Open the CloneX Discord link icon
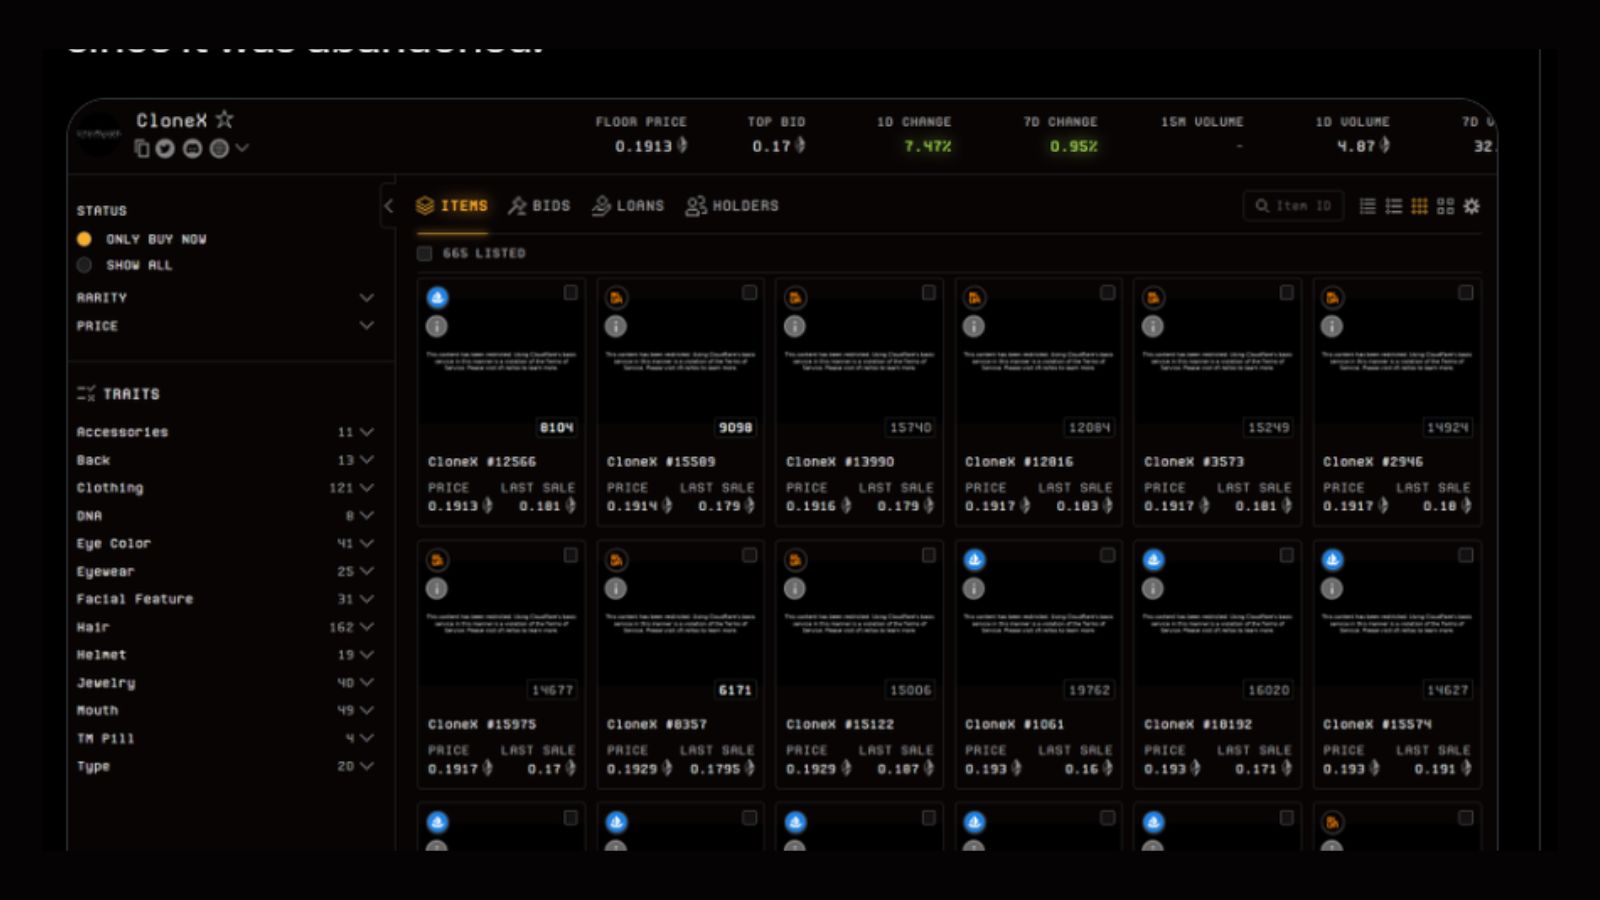Viewport: 1600px width, 900px height. 192,148
